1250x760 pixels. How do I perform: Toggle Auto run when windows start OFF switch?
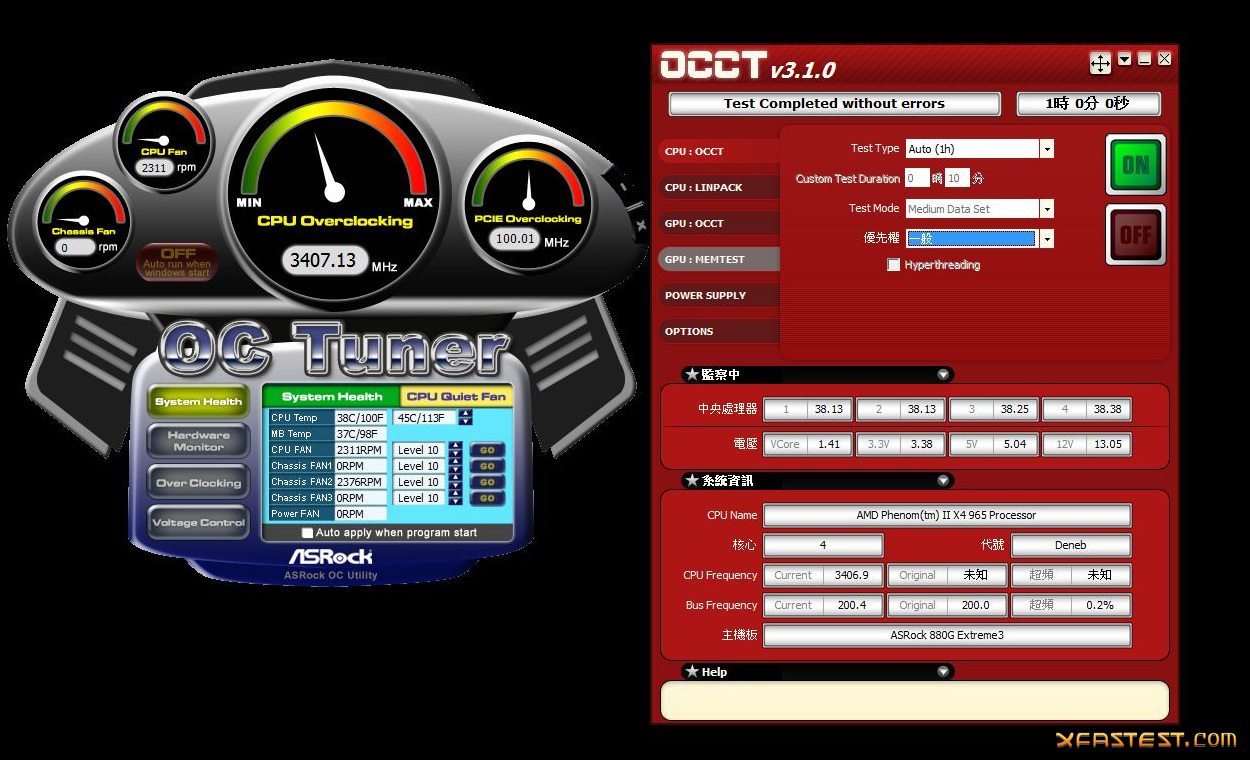(178, 262)
